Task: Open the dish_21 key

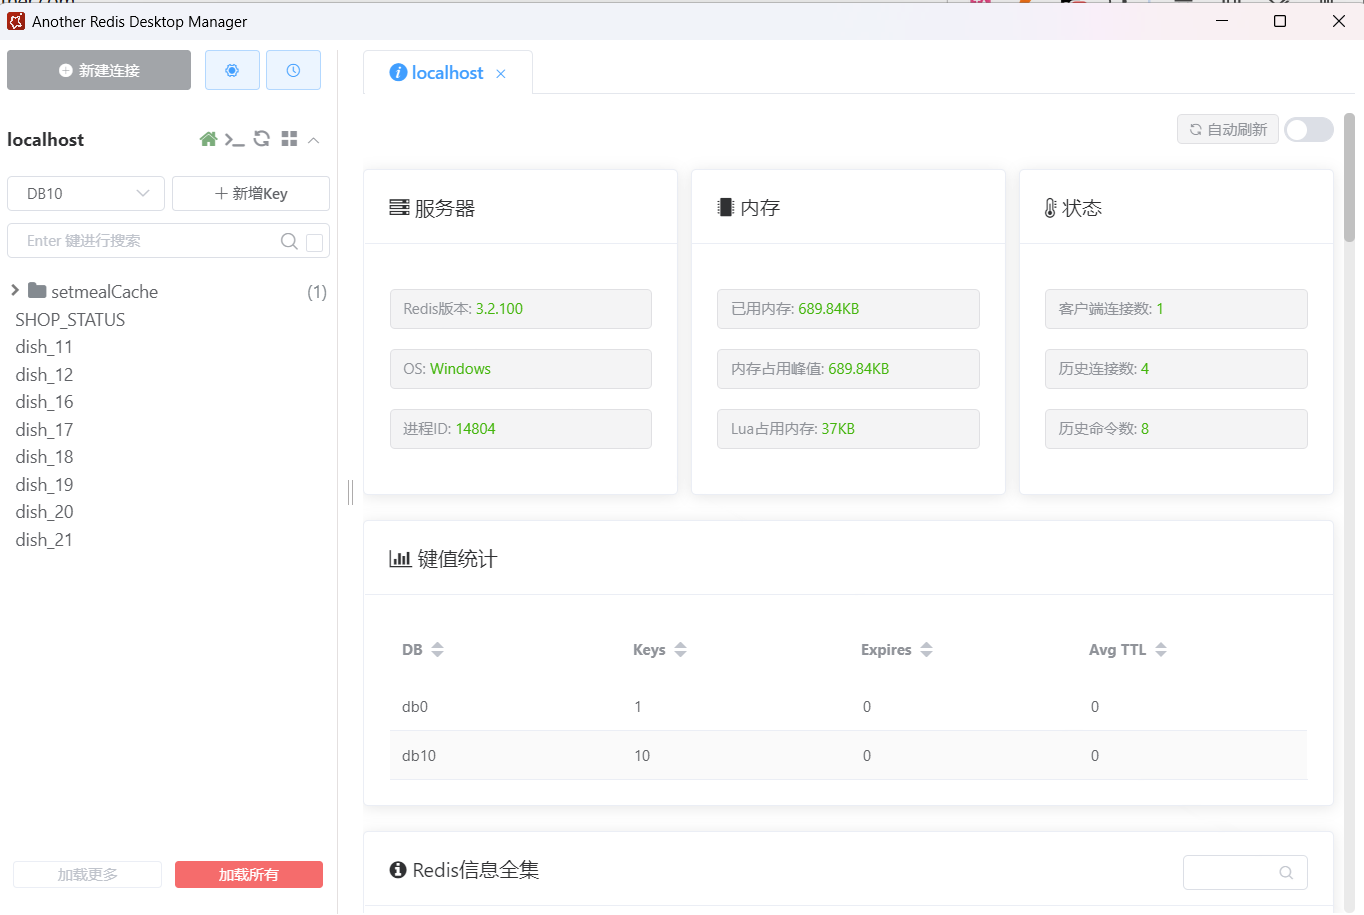Action: [x=44, y=540]
